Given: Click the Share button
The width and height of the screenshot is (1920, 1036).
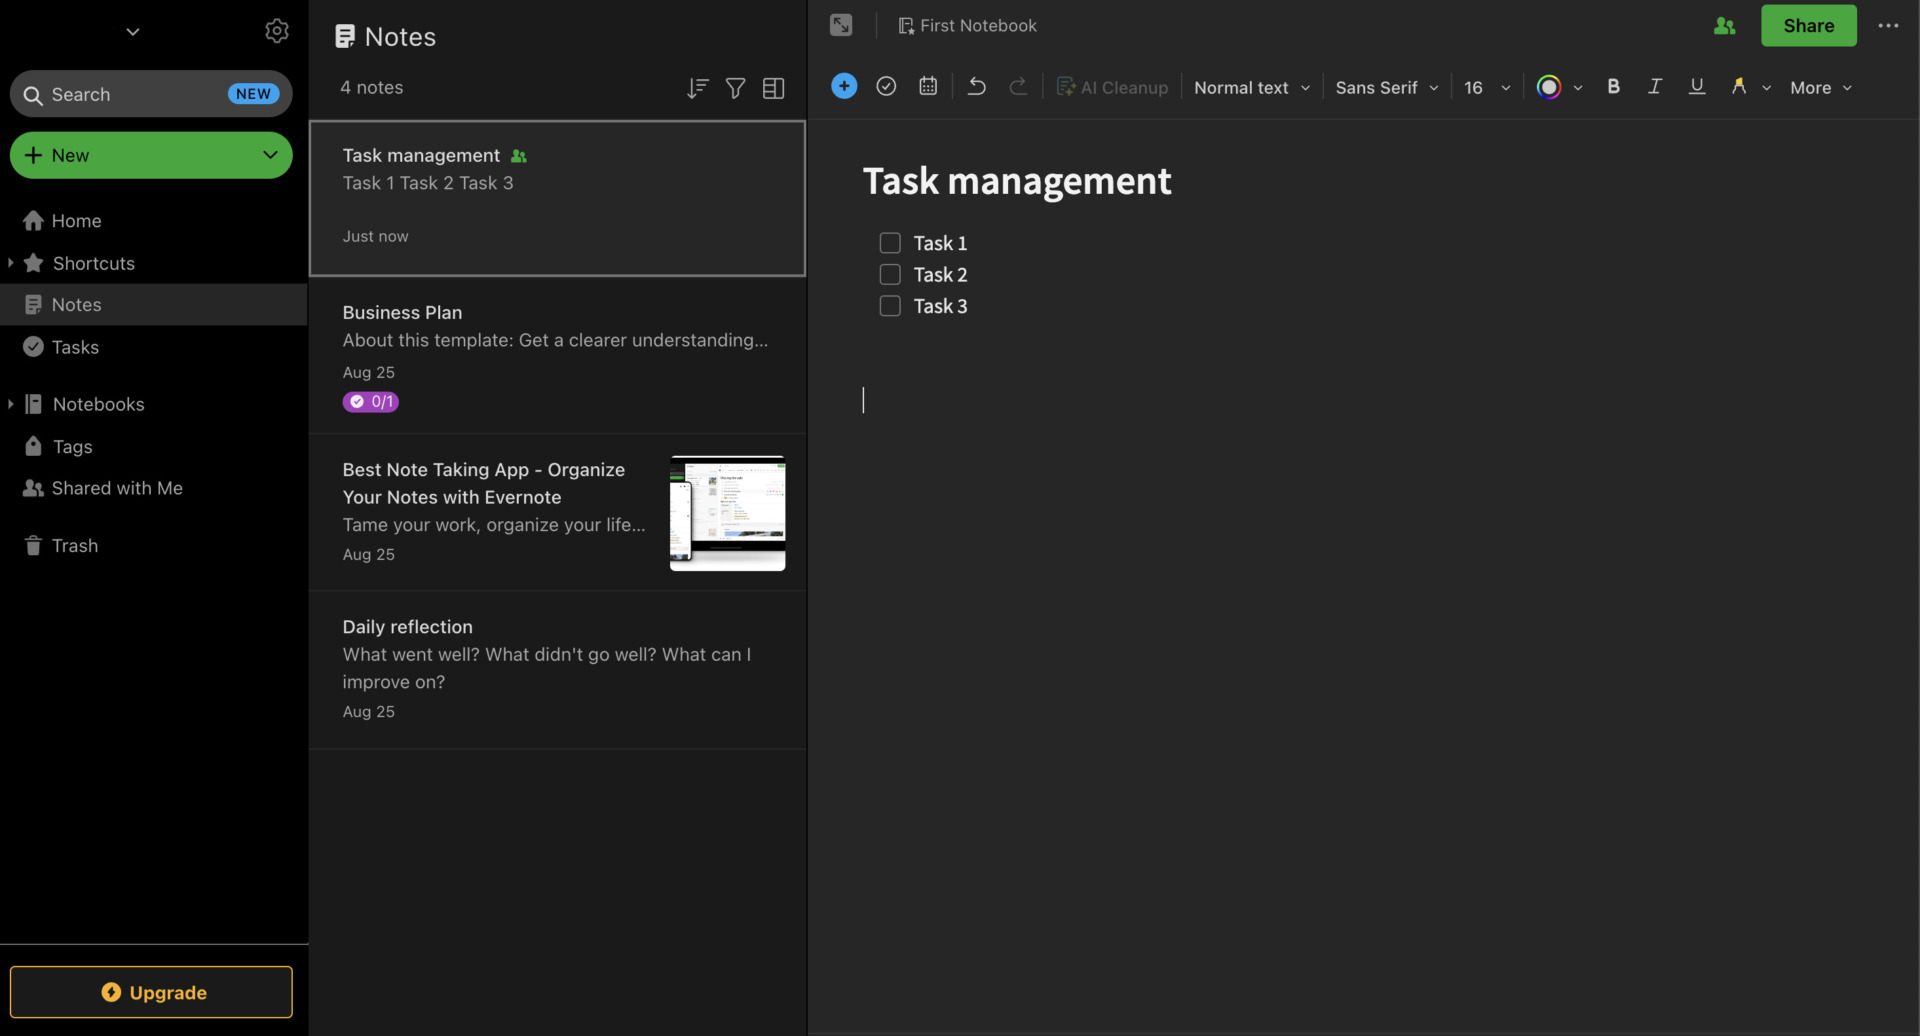Looking at the screenshot, I should pos(1808,25).
